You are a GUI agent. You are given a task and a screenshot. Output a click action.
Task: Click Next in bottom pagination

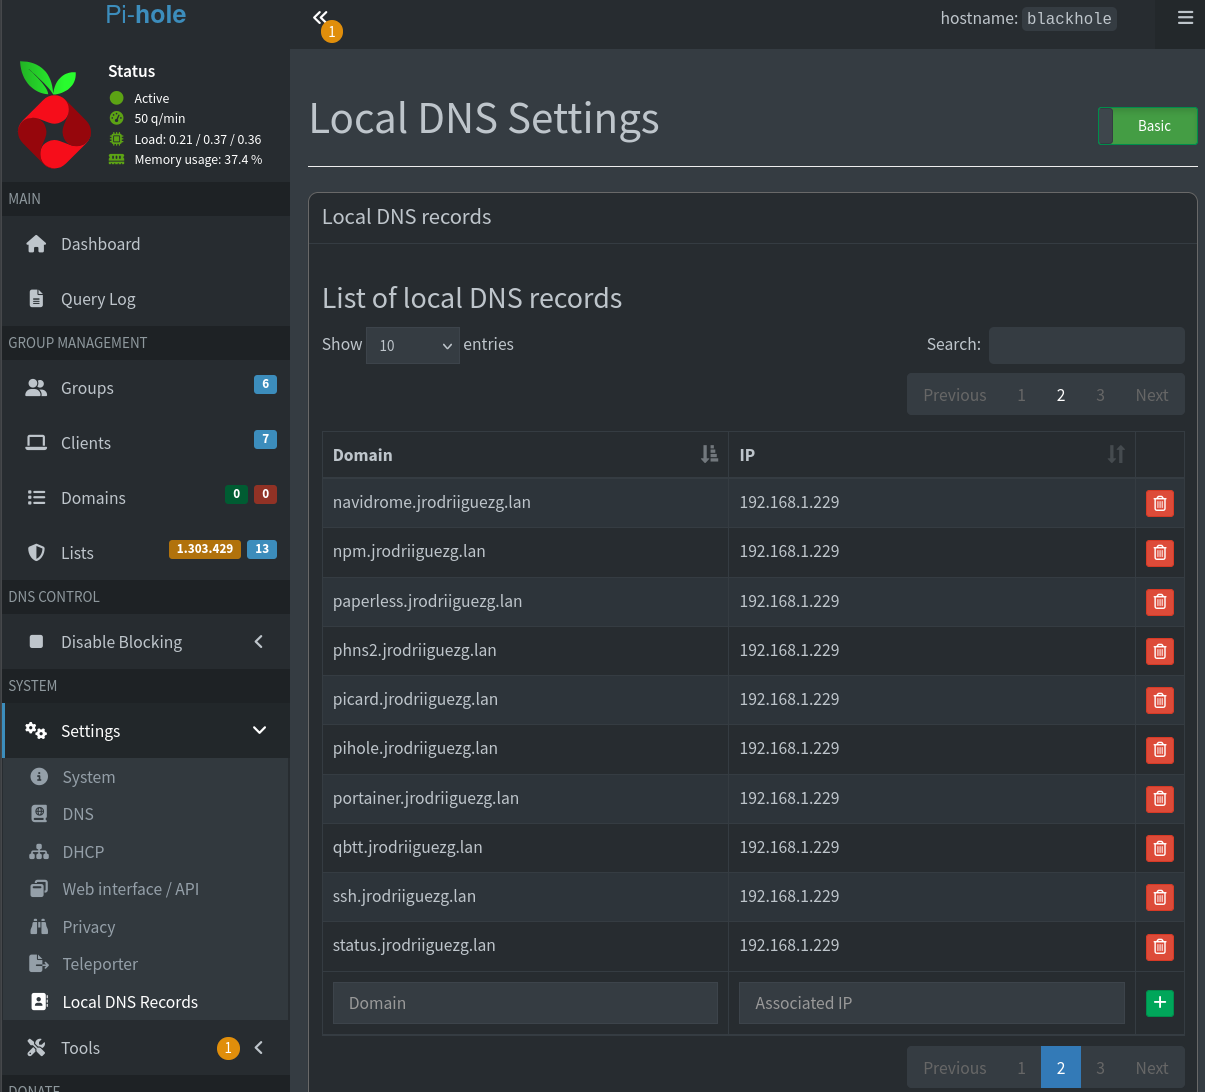(1151, 1068)
